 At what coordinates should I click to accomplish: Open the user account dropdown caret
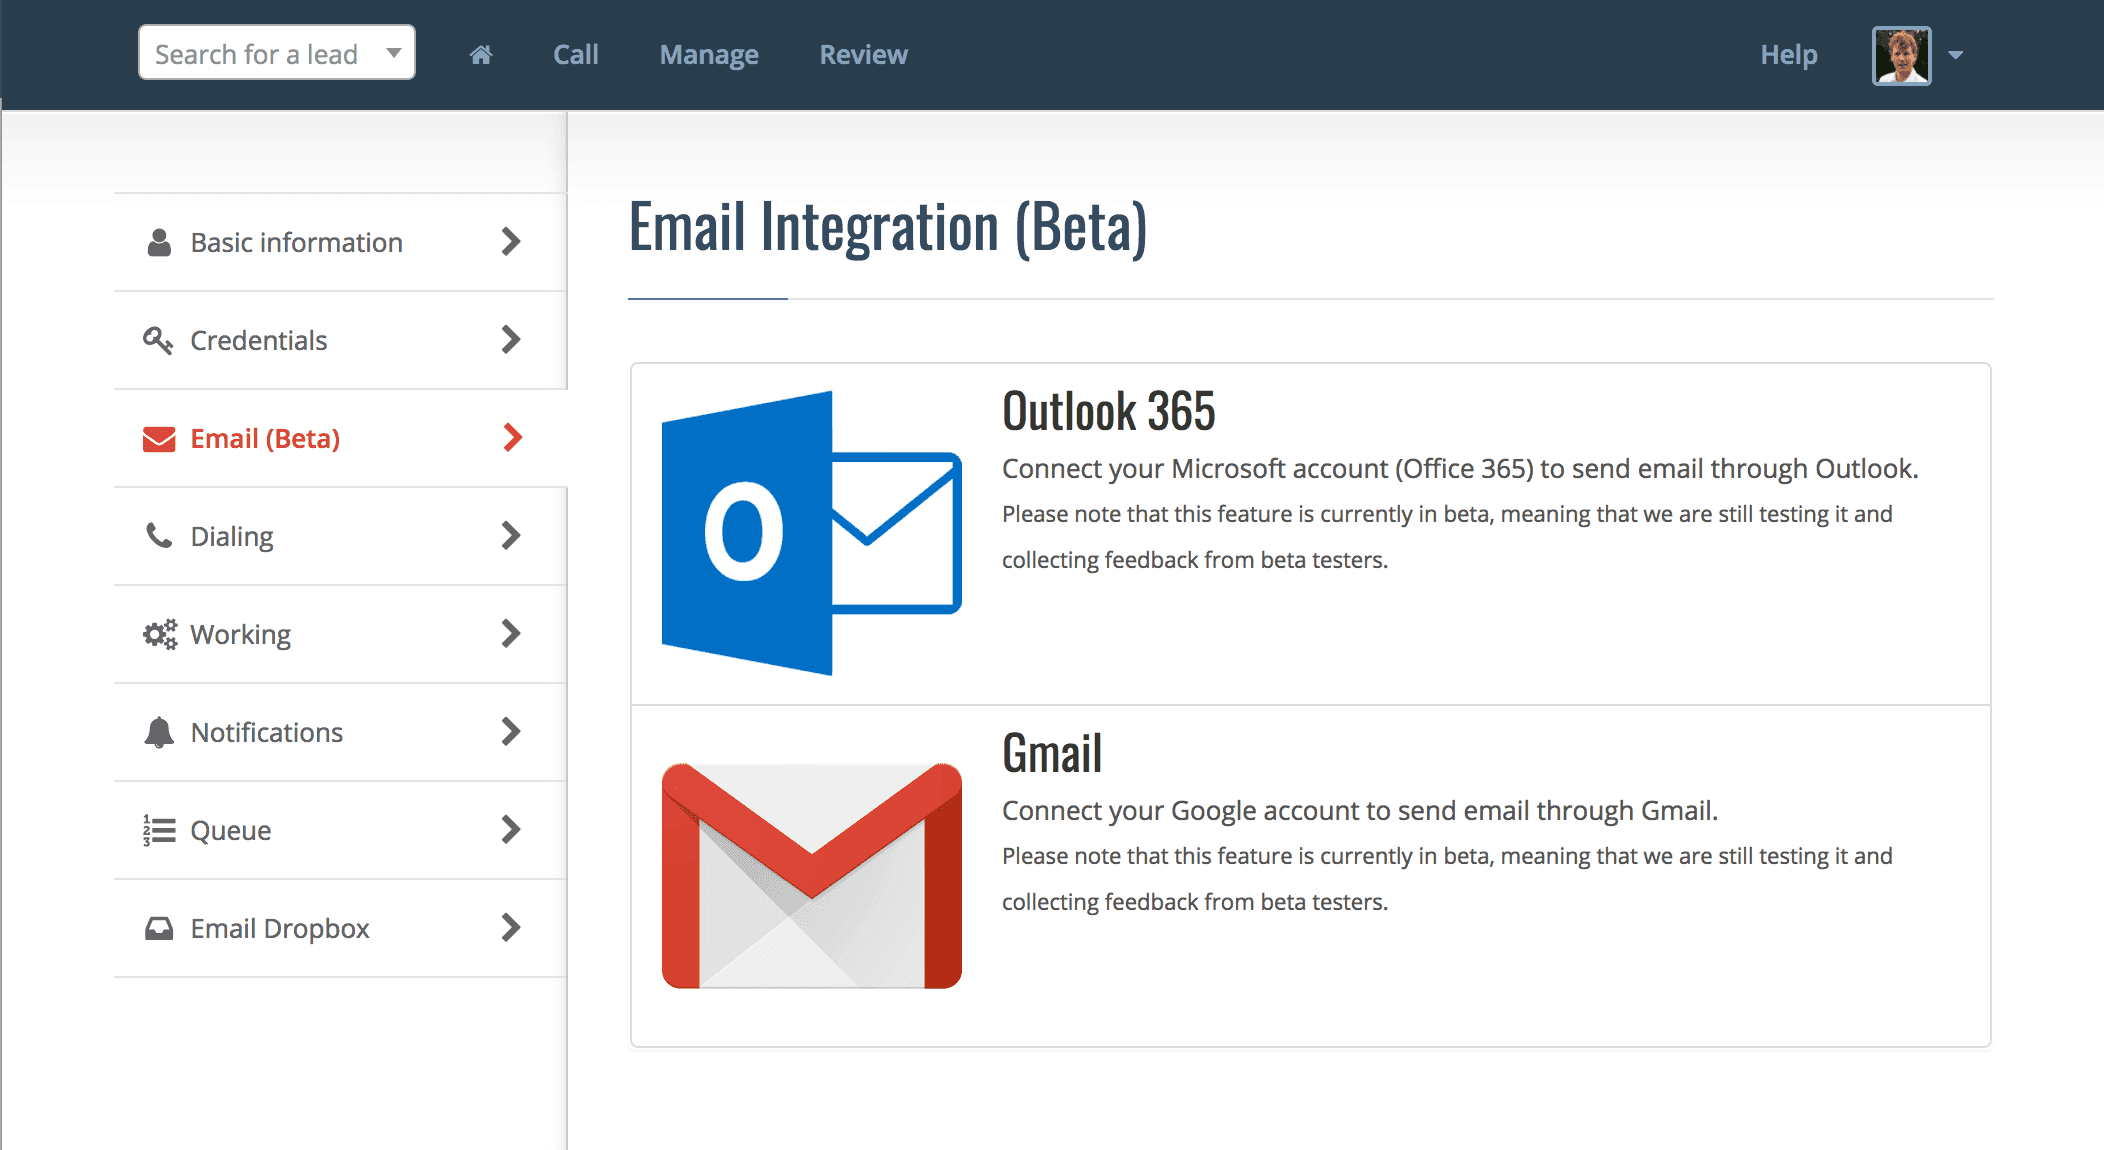[x=1956, y=55]
